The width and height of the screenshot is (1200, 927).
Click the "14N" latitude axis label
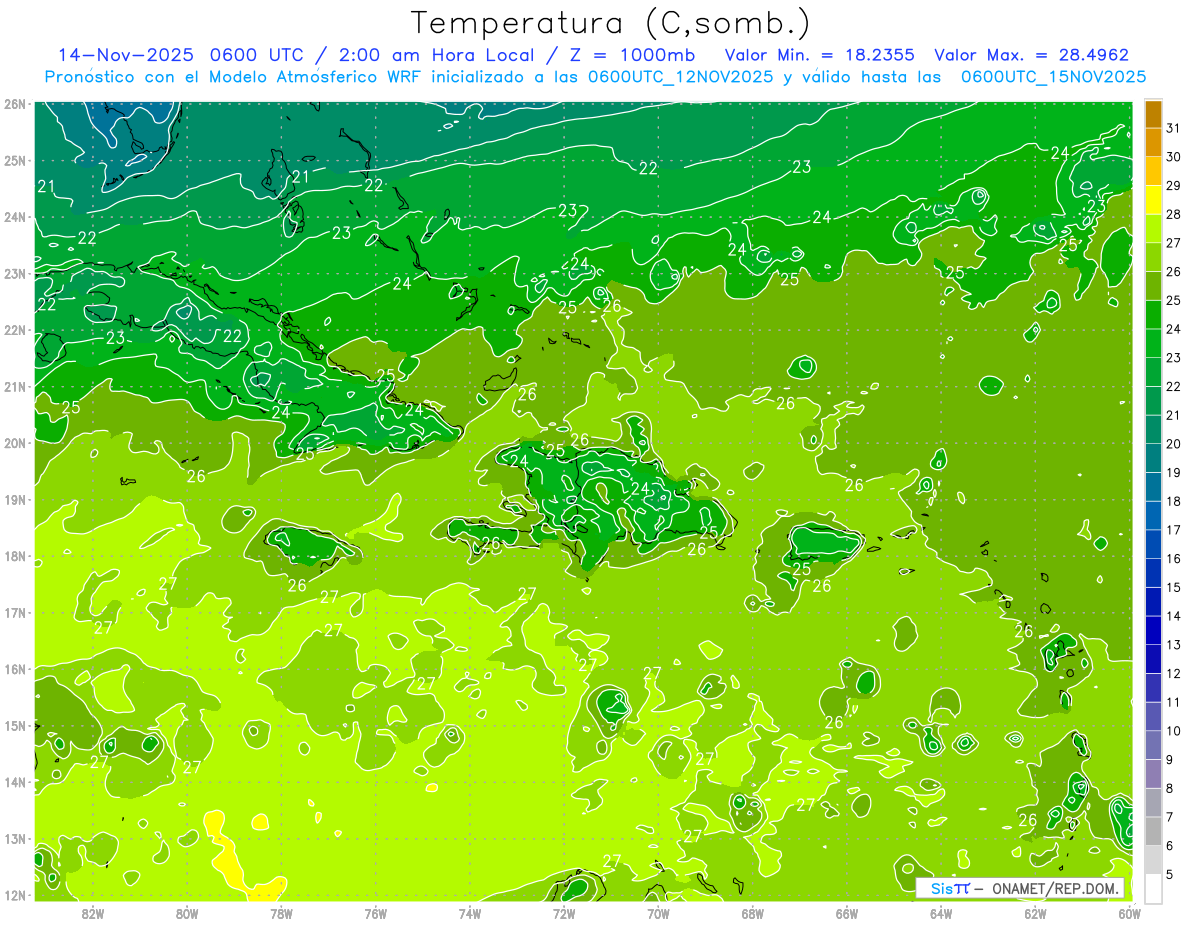pos(15,782)
